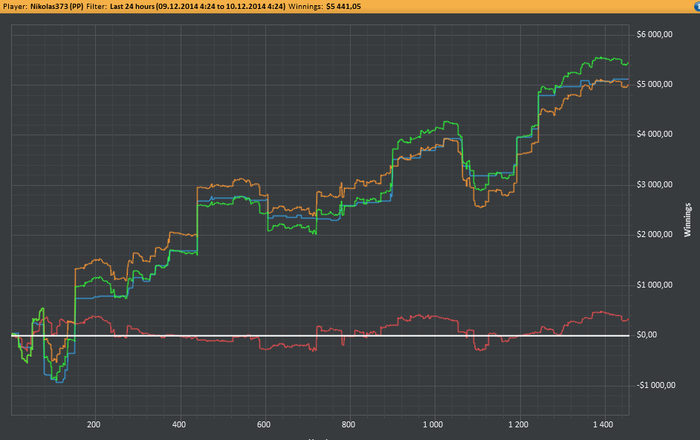
Task: Click the 200 x-axis label
Action: (94, 425)
